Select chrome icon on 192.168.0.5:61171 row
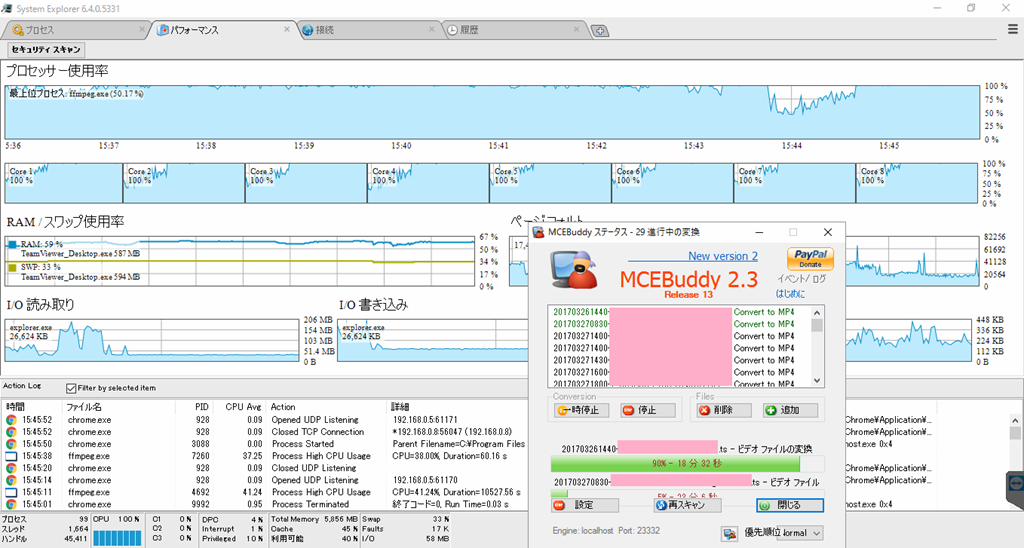 (x=11, y=420)
